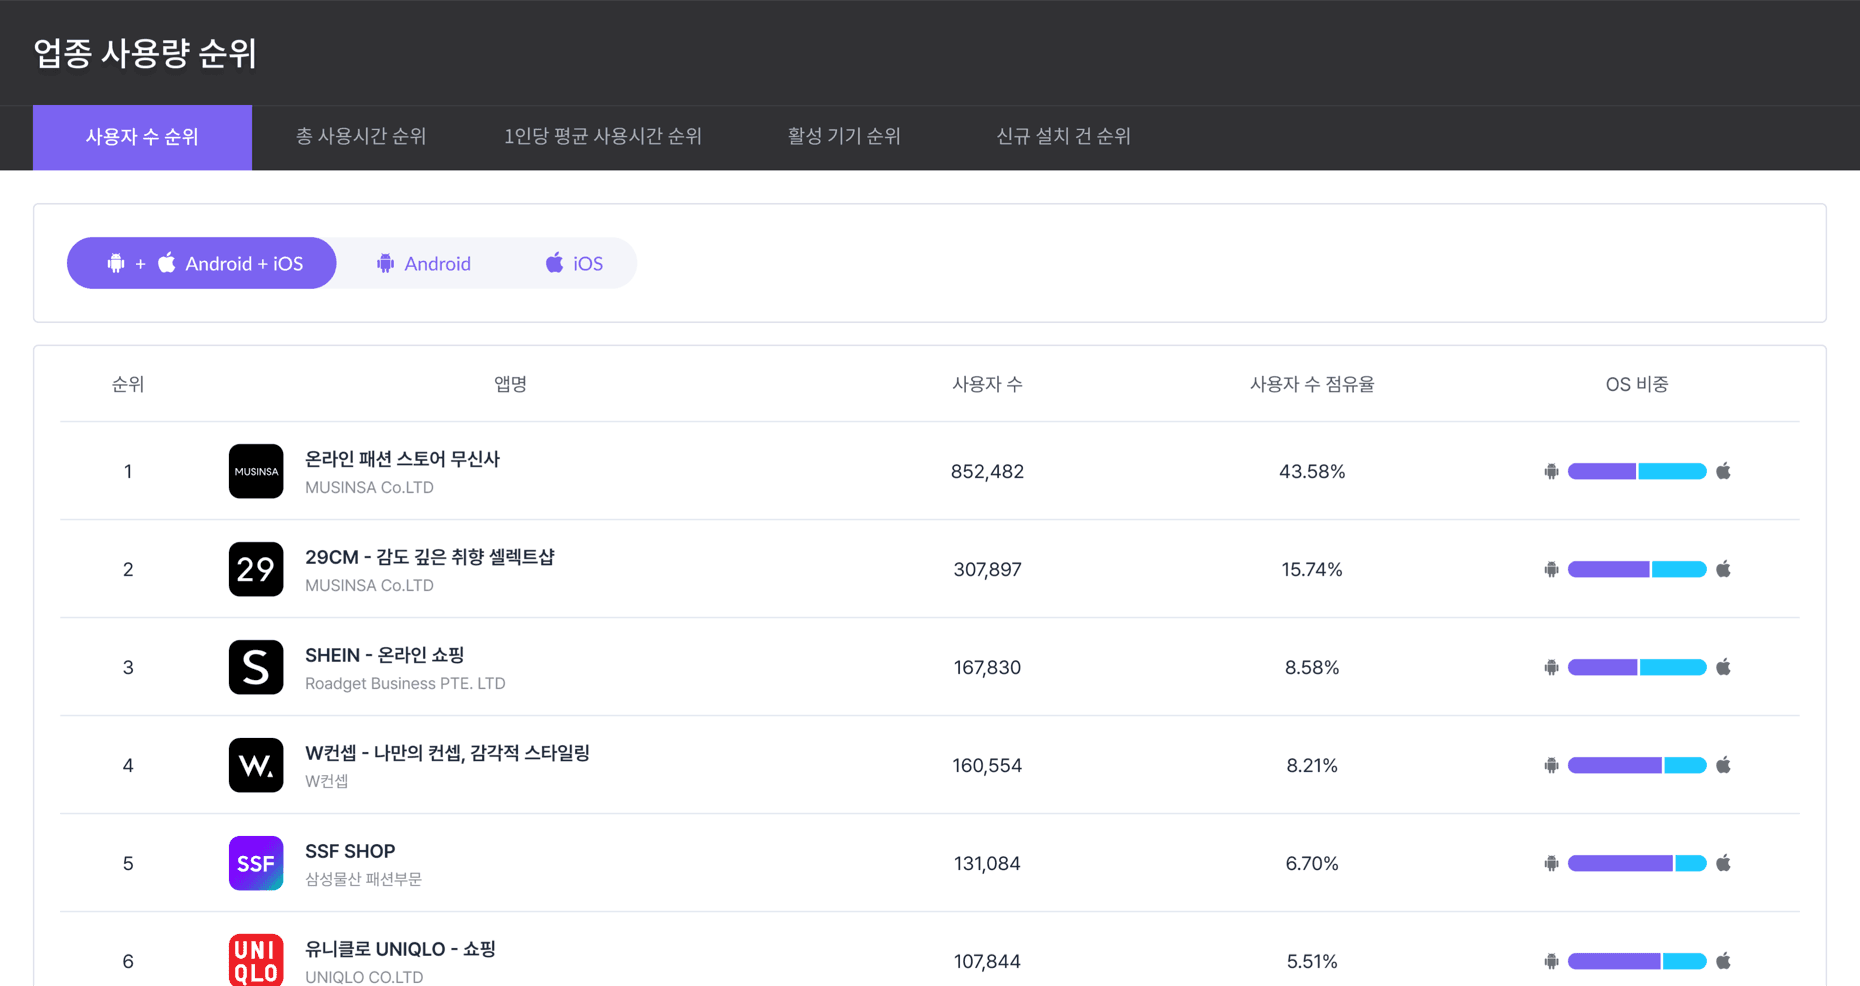Click Android icon in SSF SHOP row
This screenshot has height=986, width=1860.
coord(1551,863)
